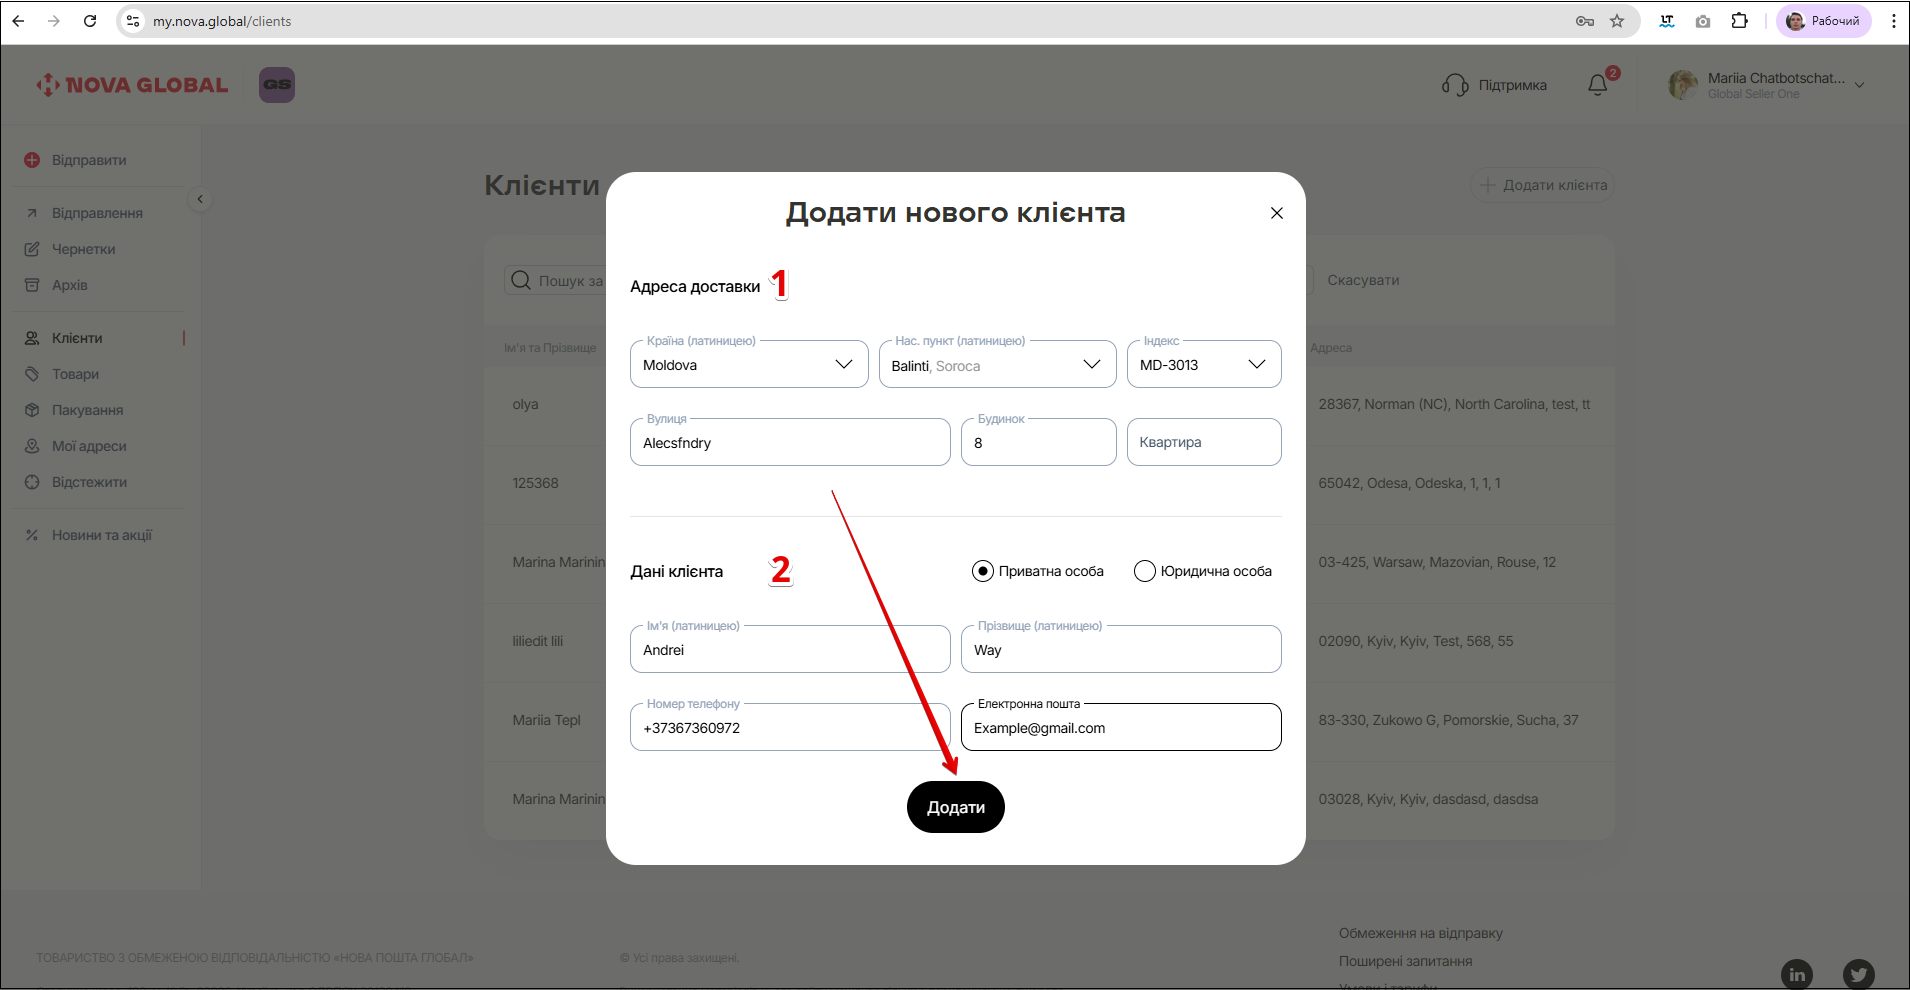Select Приватна особа radio button
Screen dimensions: 1910x990
[x=983, y=571]
